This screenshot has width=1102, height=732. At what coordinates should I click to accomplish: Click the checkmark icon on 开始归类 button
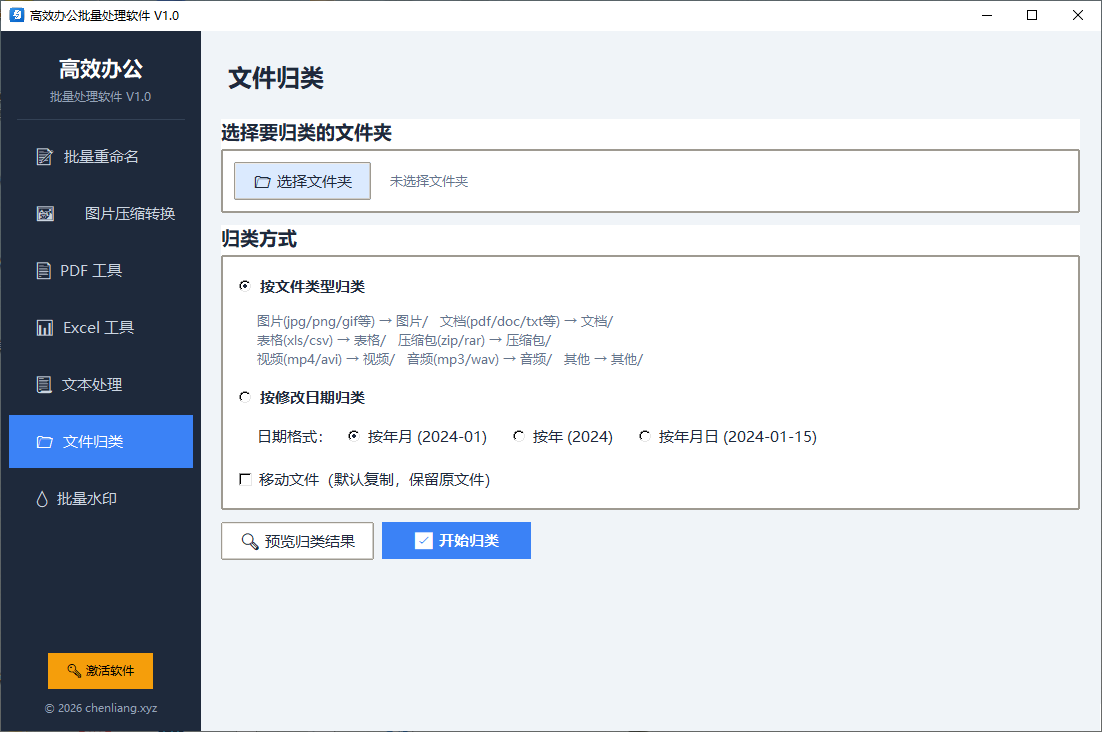[424, 540]
